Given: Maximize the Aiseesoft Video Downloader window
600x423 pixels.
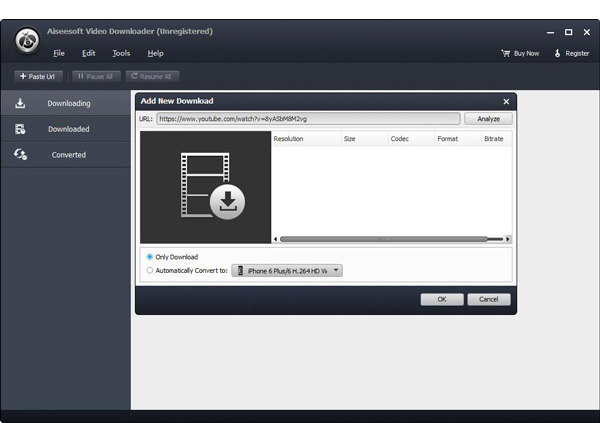Looking at the screenshot, I should pos(569,33).
